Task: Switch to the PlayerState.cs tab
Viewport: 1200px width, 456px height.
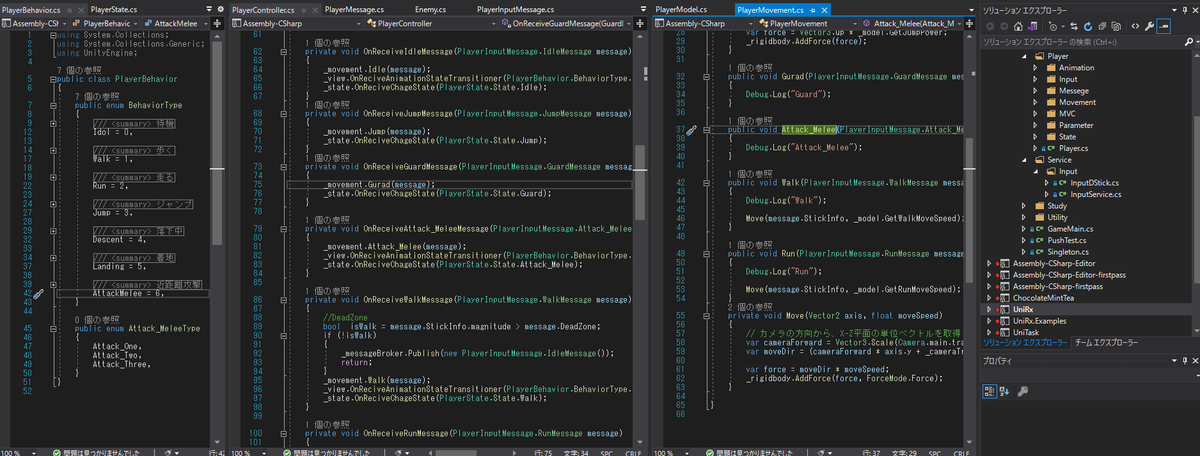Action: pos(114,9)
